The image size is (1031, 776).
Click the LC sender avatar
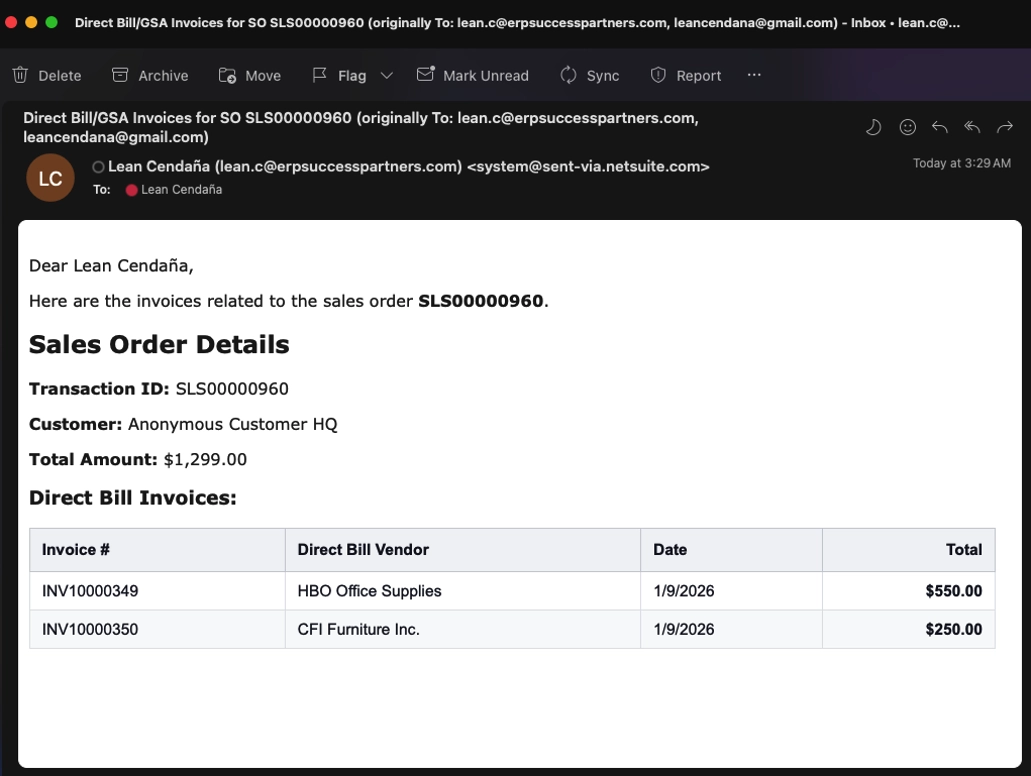49,177
